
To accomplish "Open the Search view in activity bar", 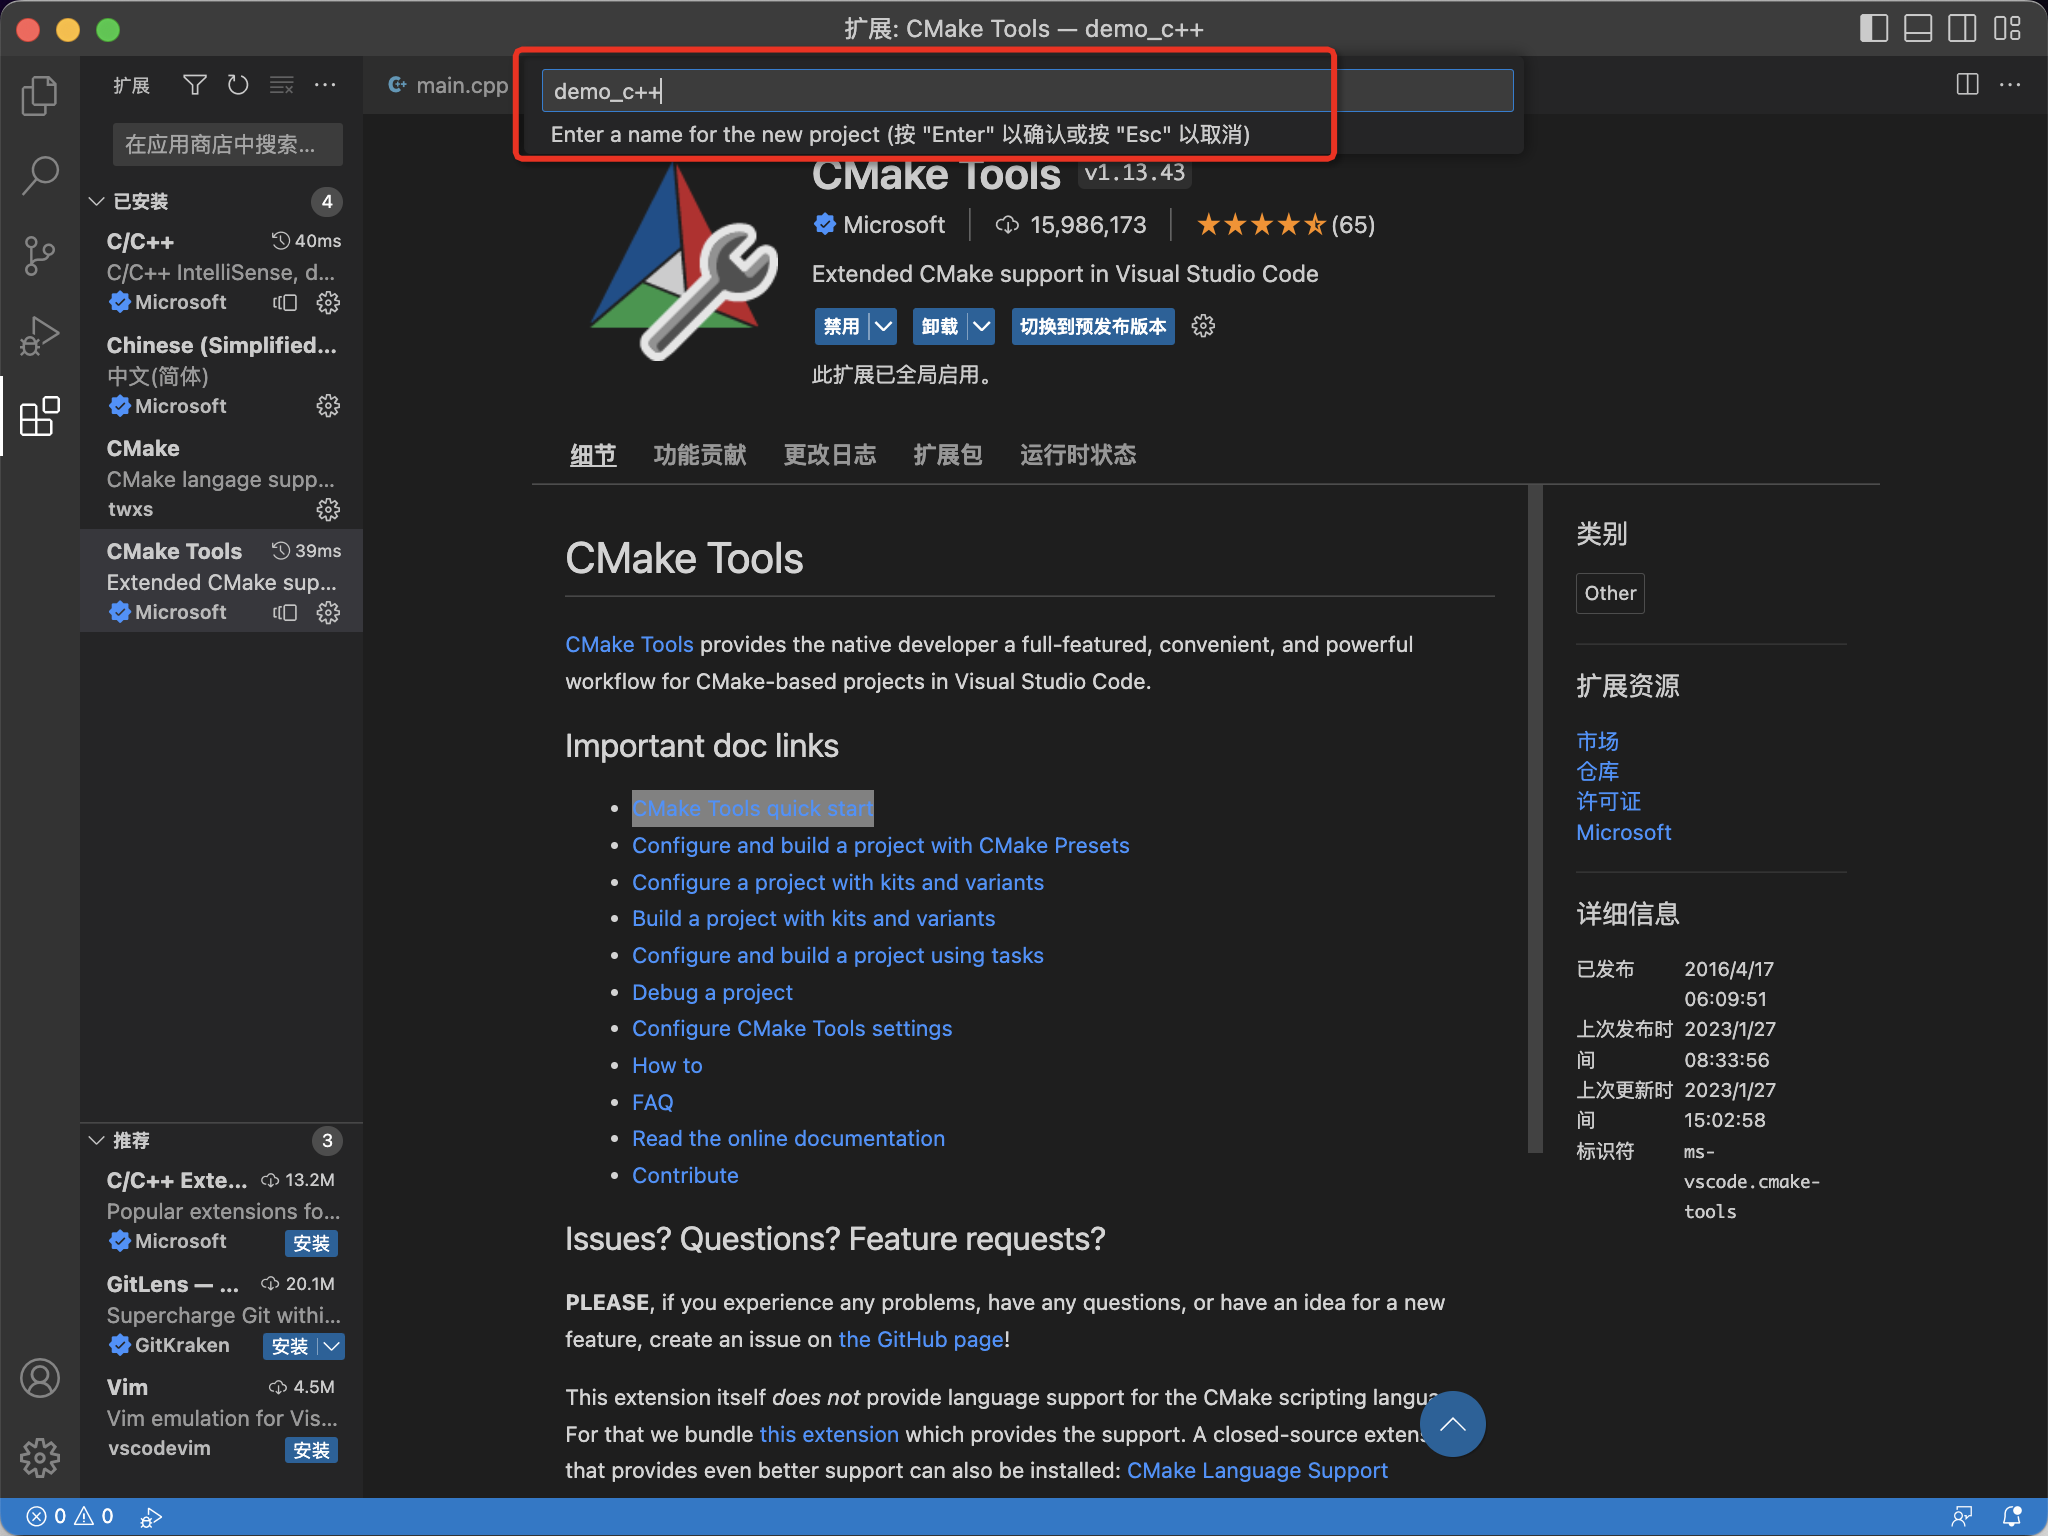I will tap(40, 175).
